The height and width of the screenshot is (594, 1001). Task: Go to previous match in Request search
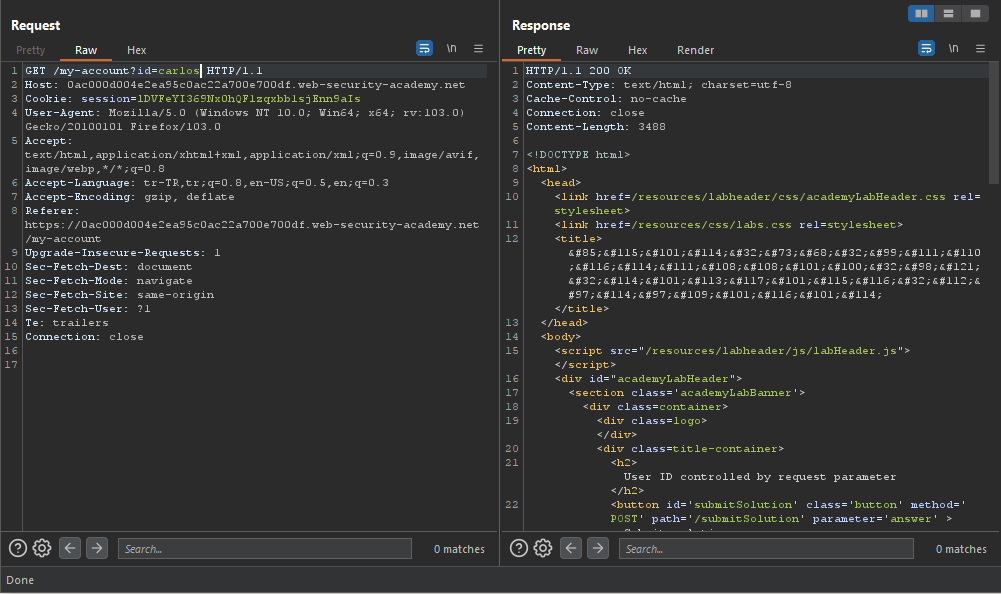click(x=70, y=548)
